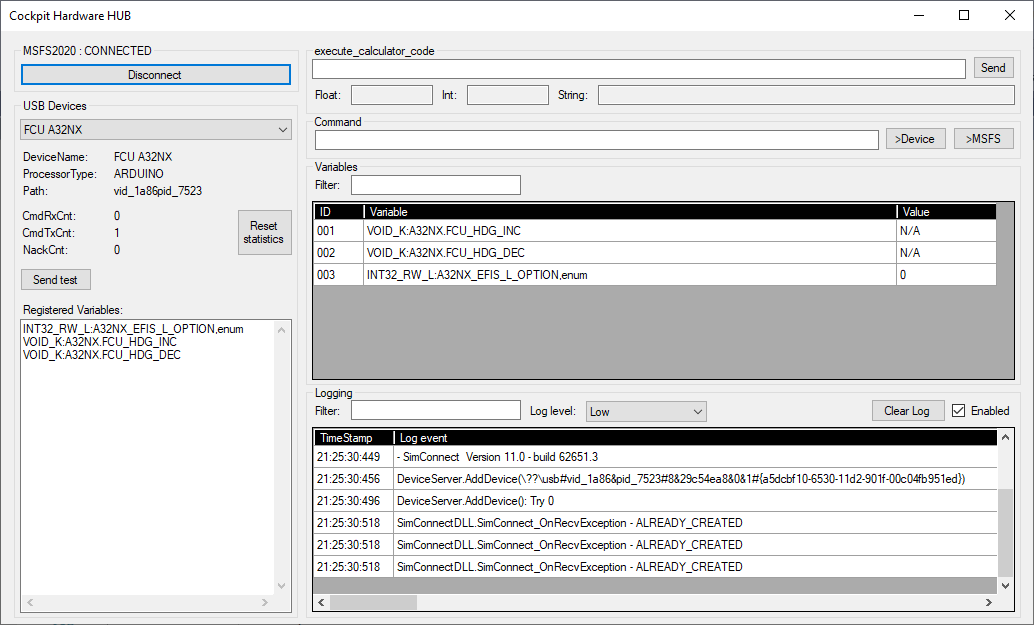Screen dimensions: 1034x625
Task: Maximize the Cockpit Hardware HUB window
Action: 964,15
